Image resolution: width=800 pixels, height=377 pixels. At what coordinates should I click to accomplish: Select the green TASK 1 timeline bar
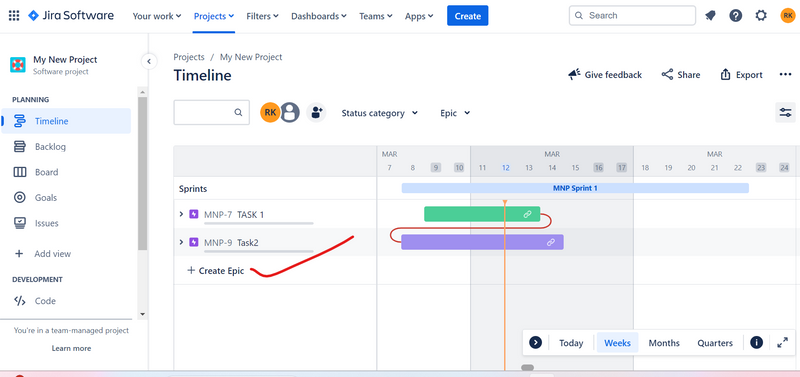(482, 214)
